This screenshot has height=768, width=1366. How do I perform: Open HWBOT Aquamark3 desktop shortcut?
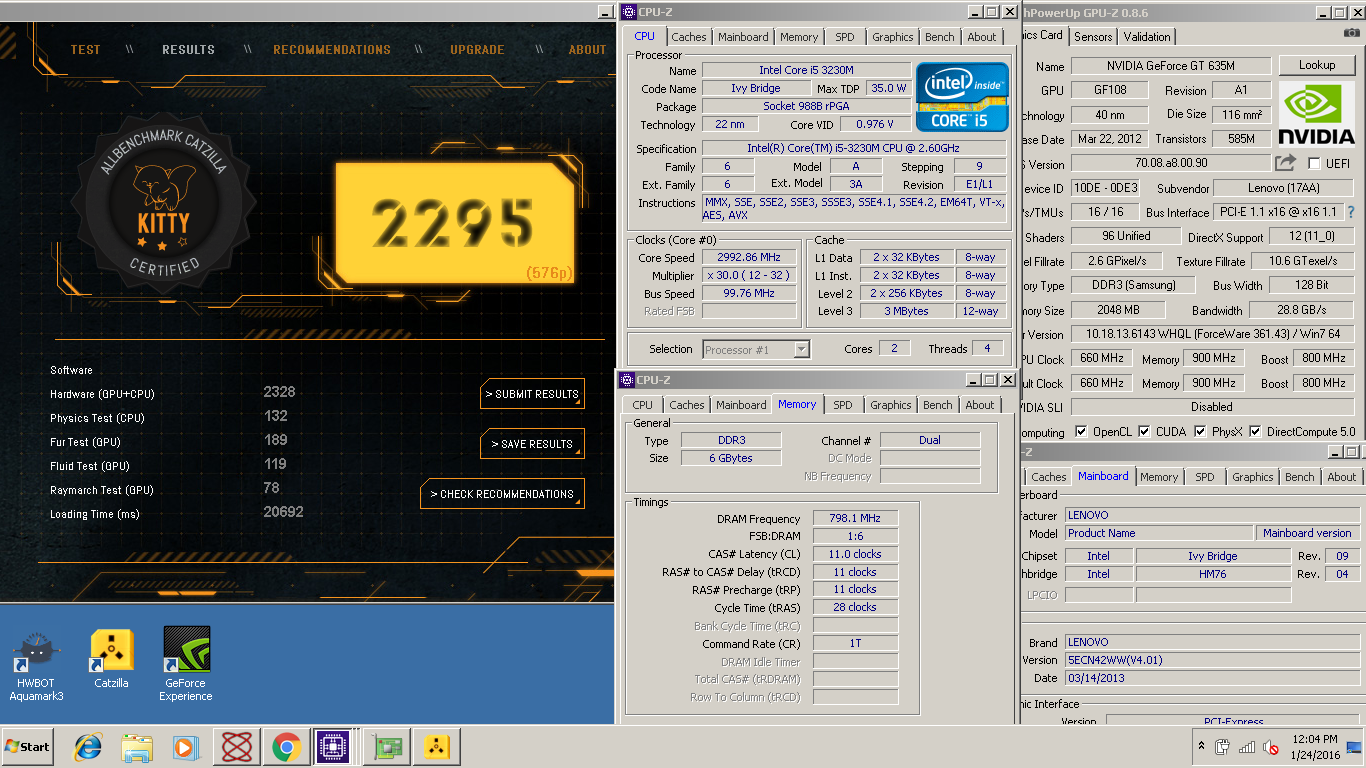pos(36,665)
